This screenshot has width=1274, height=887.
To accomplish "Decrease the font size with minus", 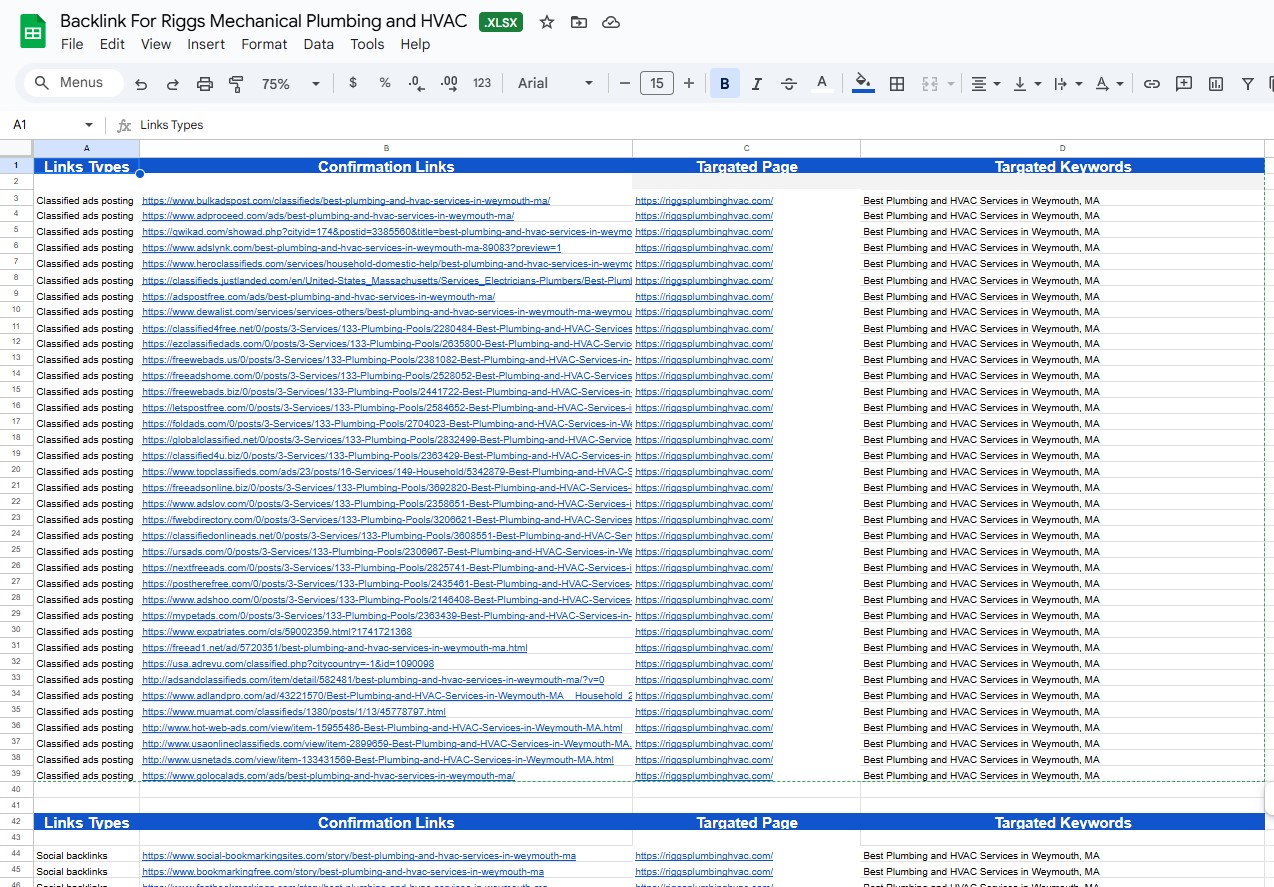I will [625, 84].
